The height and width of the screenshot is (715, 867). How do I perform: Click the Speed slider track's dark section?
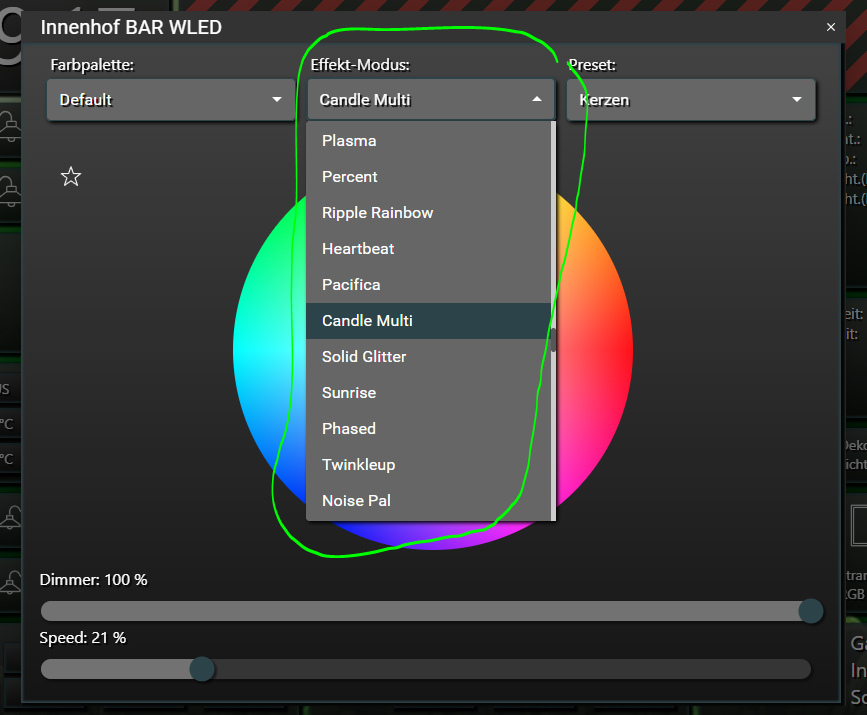tap(512, 669)
